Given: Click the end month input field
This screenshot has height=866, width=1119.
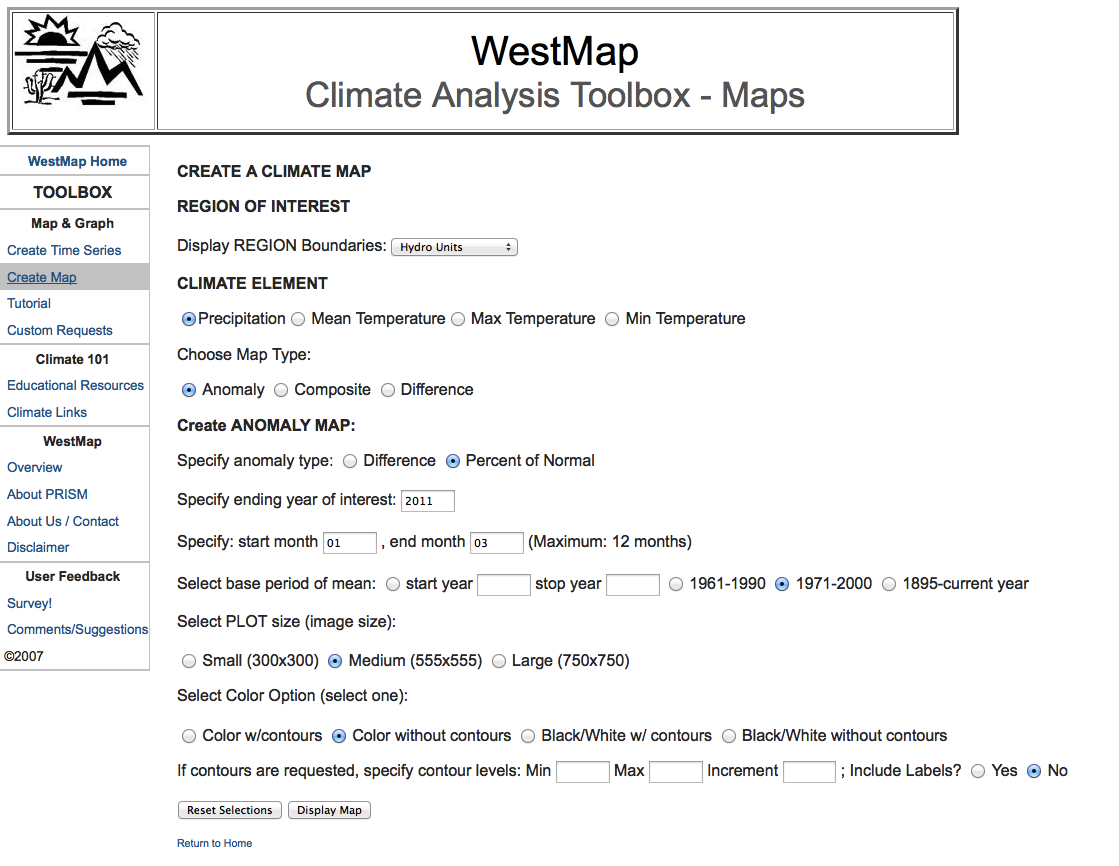Looking at the screenshot, I should click(x=497, y=543).
